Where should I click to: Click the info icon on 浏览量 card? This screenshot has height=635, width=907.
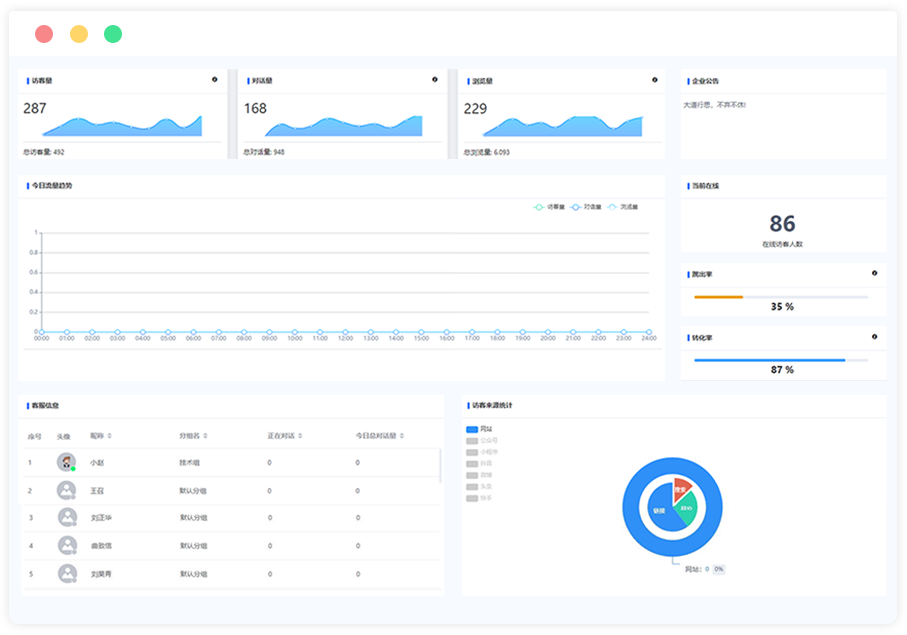click(655, 80)
